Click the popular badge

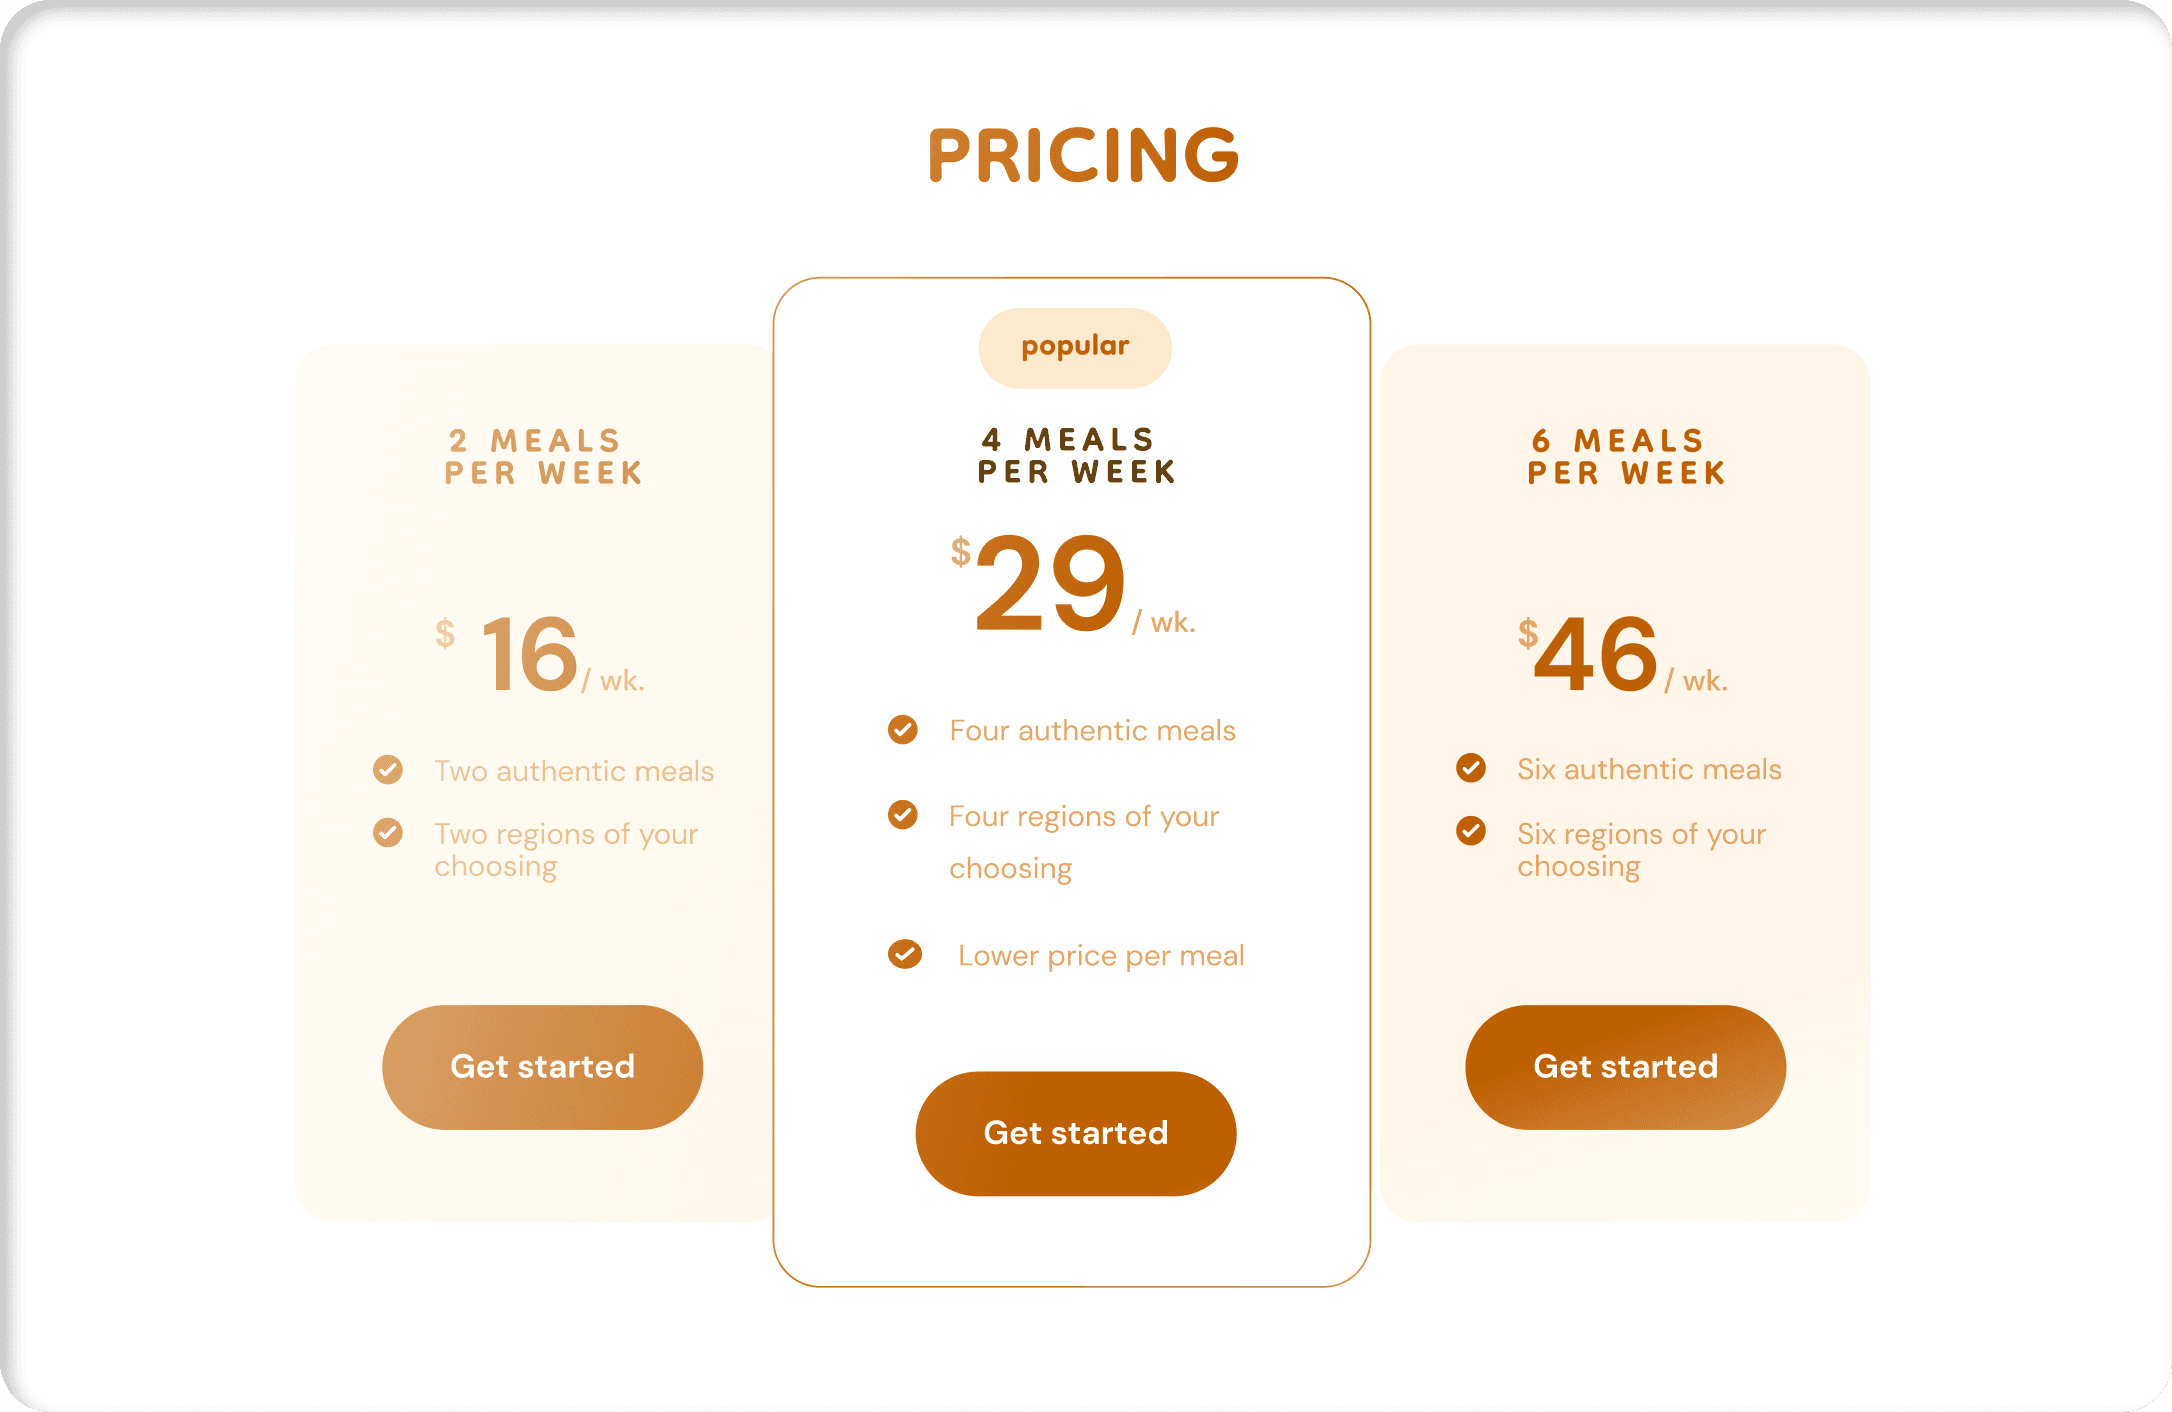point(1075,347)
